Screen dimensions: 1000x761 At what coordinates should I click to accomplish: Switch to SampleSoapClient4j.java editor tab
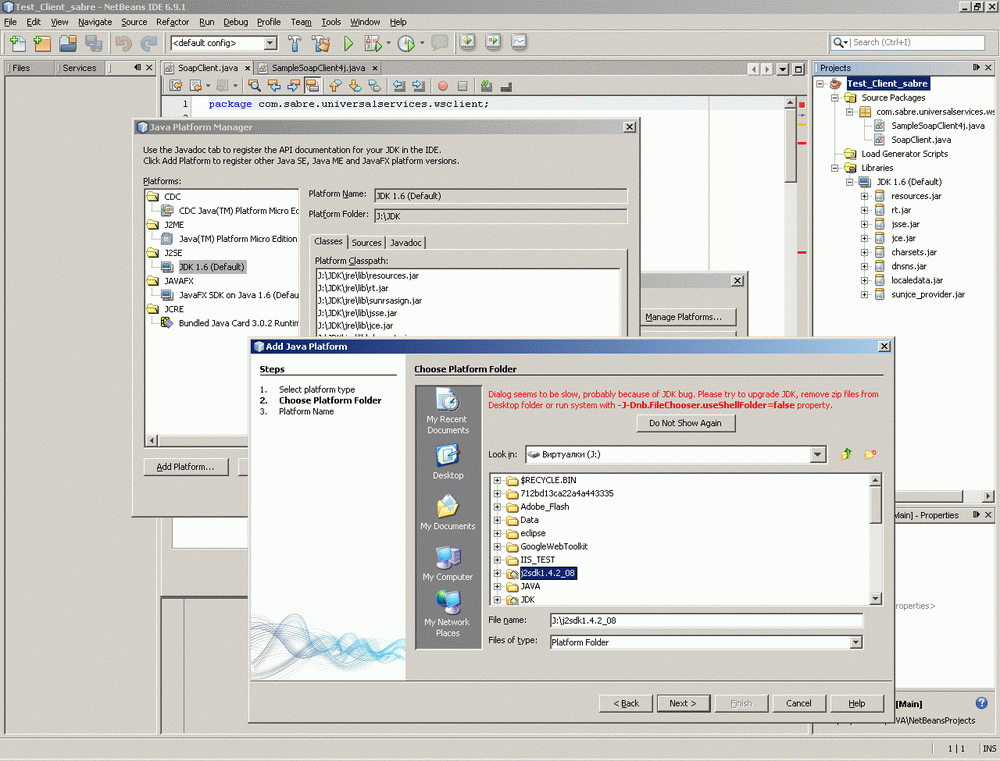[318, 68]
